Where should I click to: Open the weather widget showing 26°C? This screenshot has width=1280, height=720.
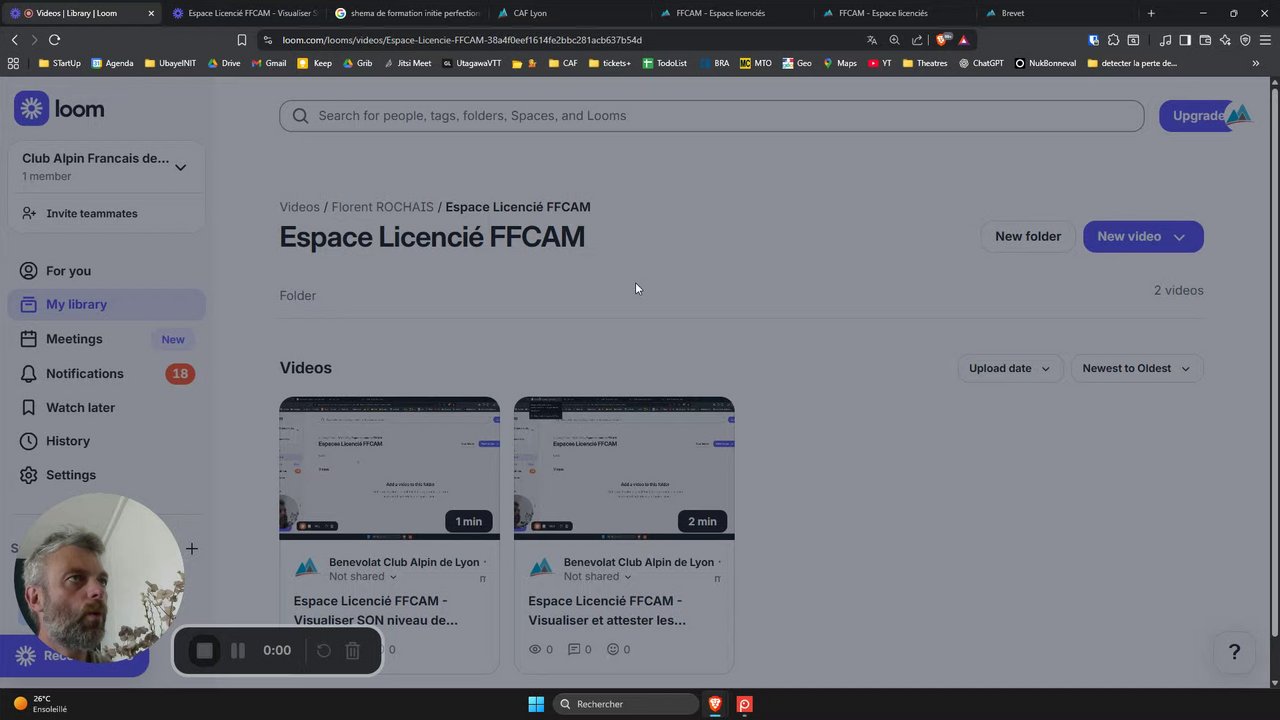(40, 704)
